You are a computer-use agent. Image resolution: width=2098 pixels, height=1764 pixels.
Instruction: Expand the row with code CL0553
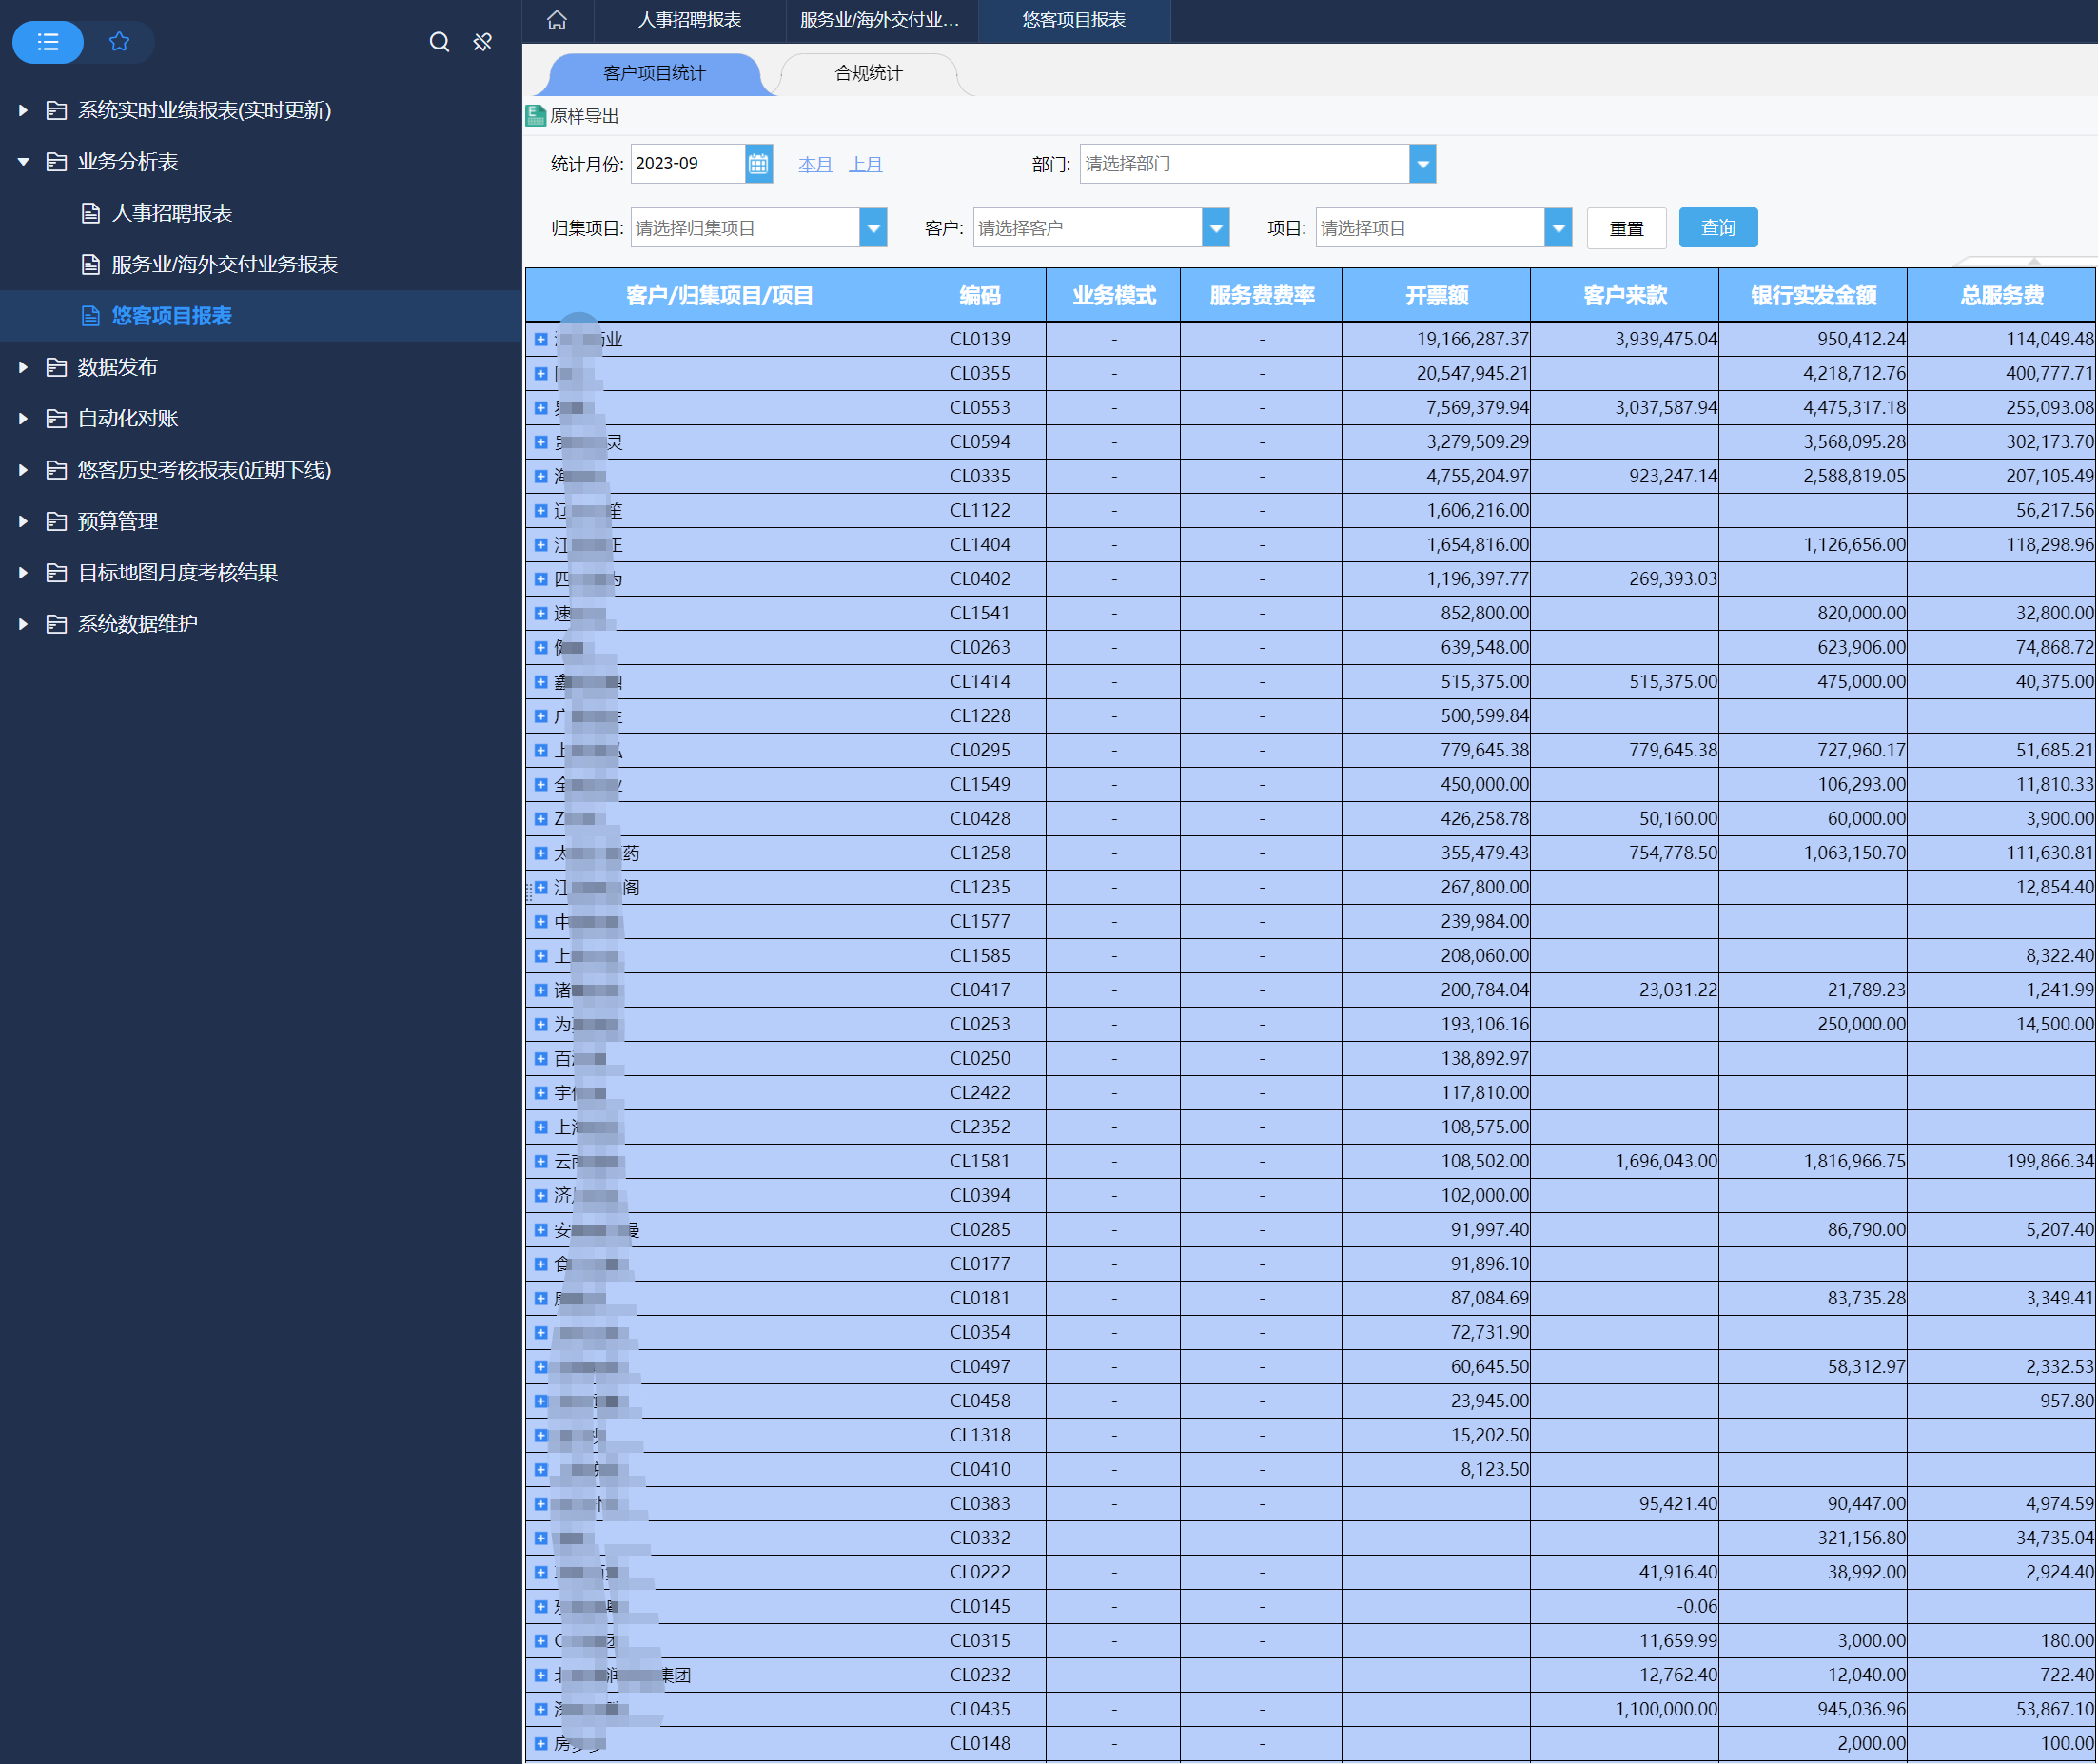[x=541, y=408]
